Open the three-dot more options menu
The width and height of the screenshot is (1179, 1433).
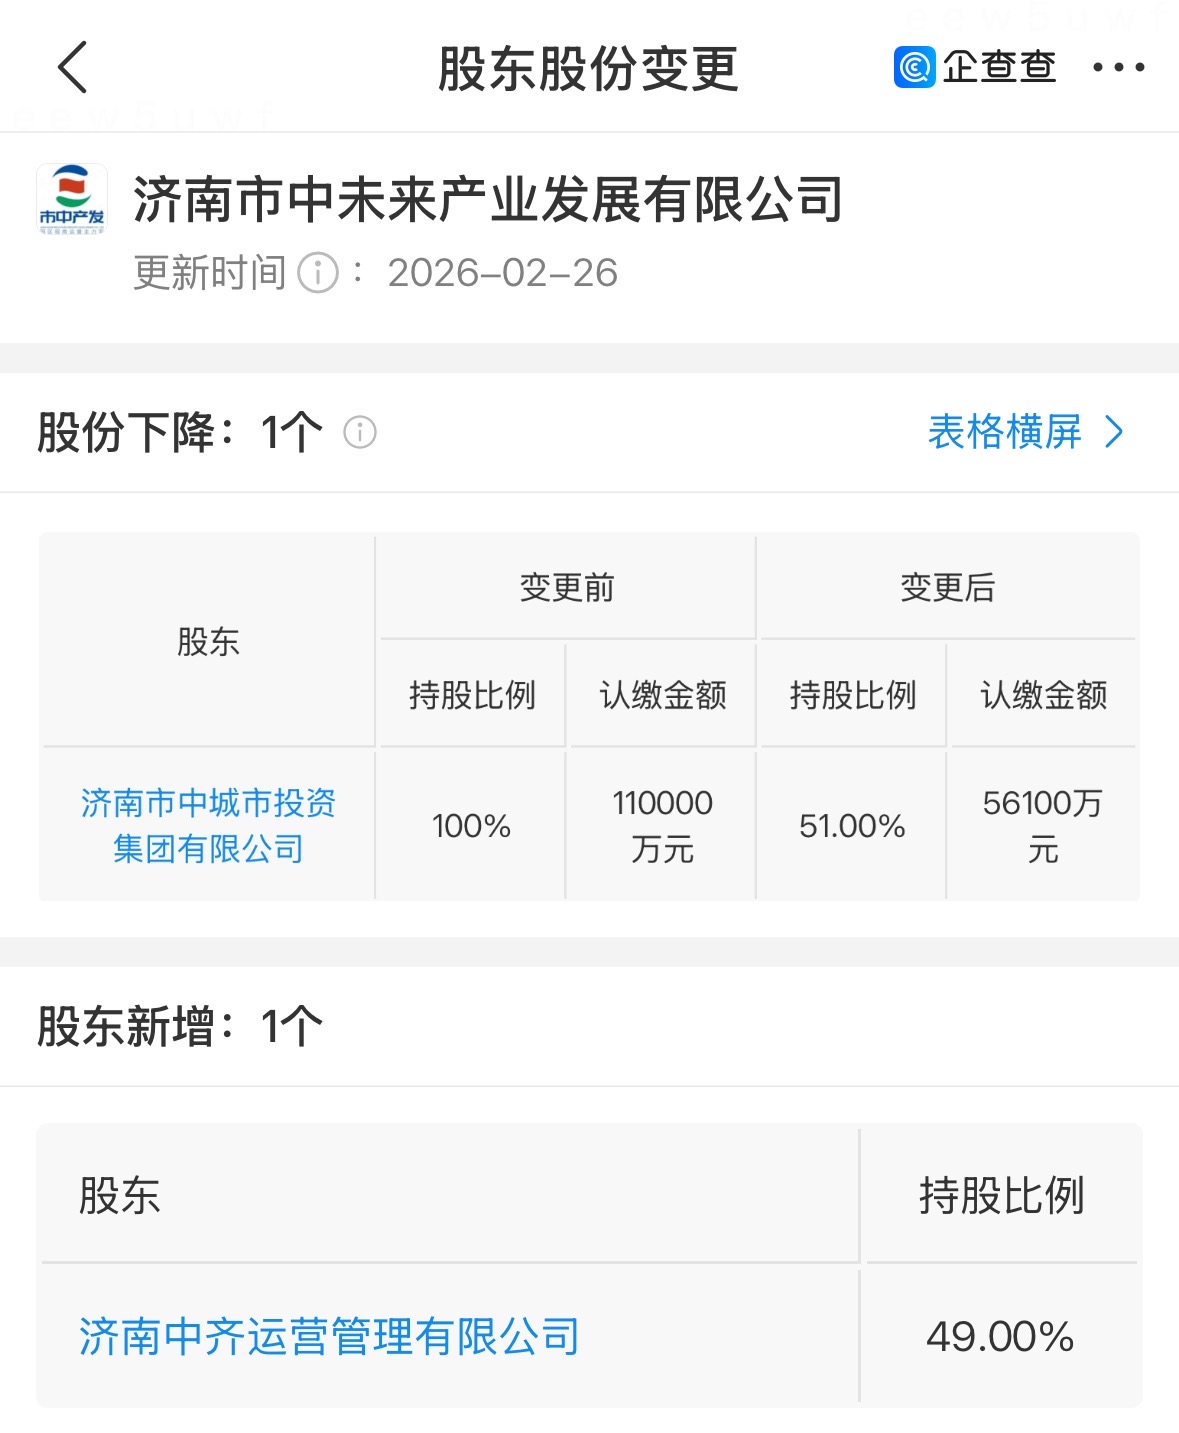click(x=1118, y=68)
